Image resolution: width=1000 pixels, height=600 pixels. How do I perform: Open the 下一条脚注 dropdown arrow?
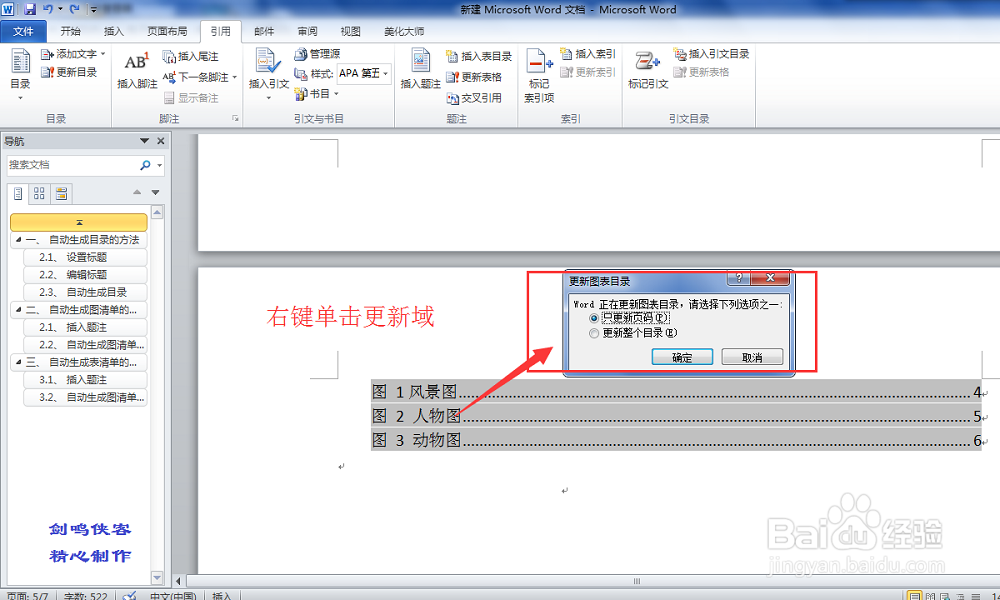click(235, 77)
